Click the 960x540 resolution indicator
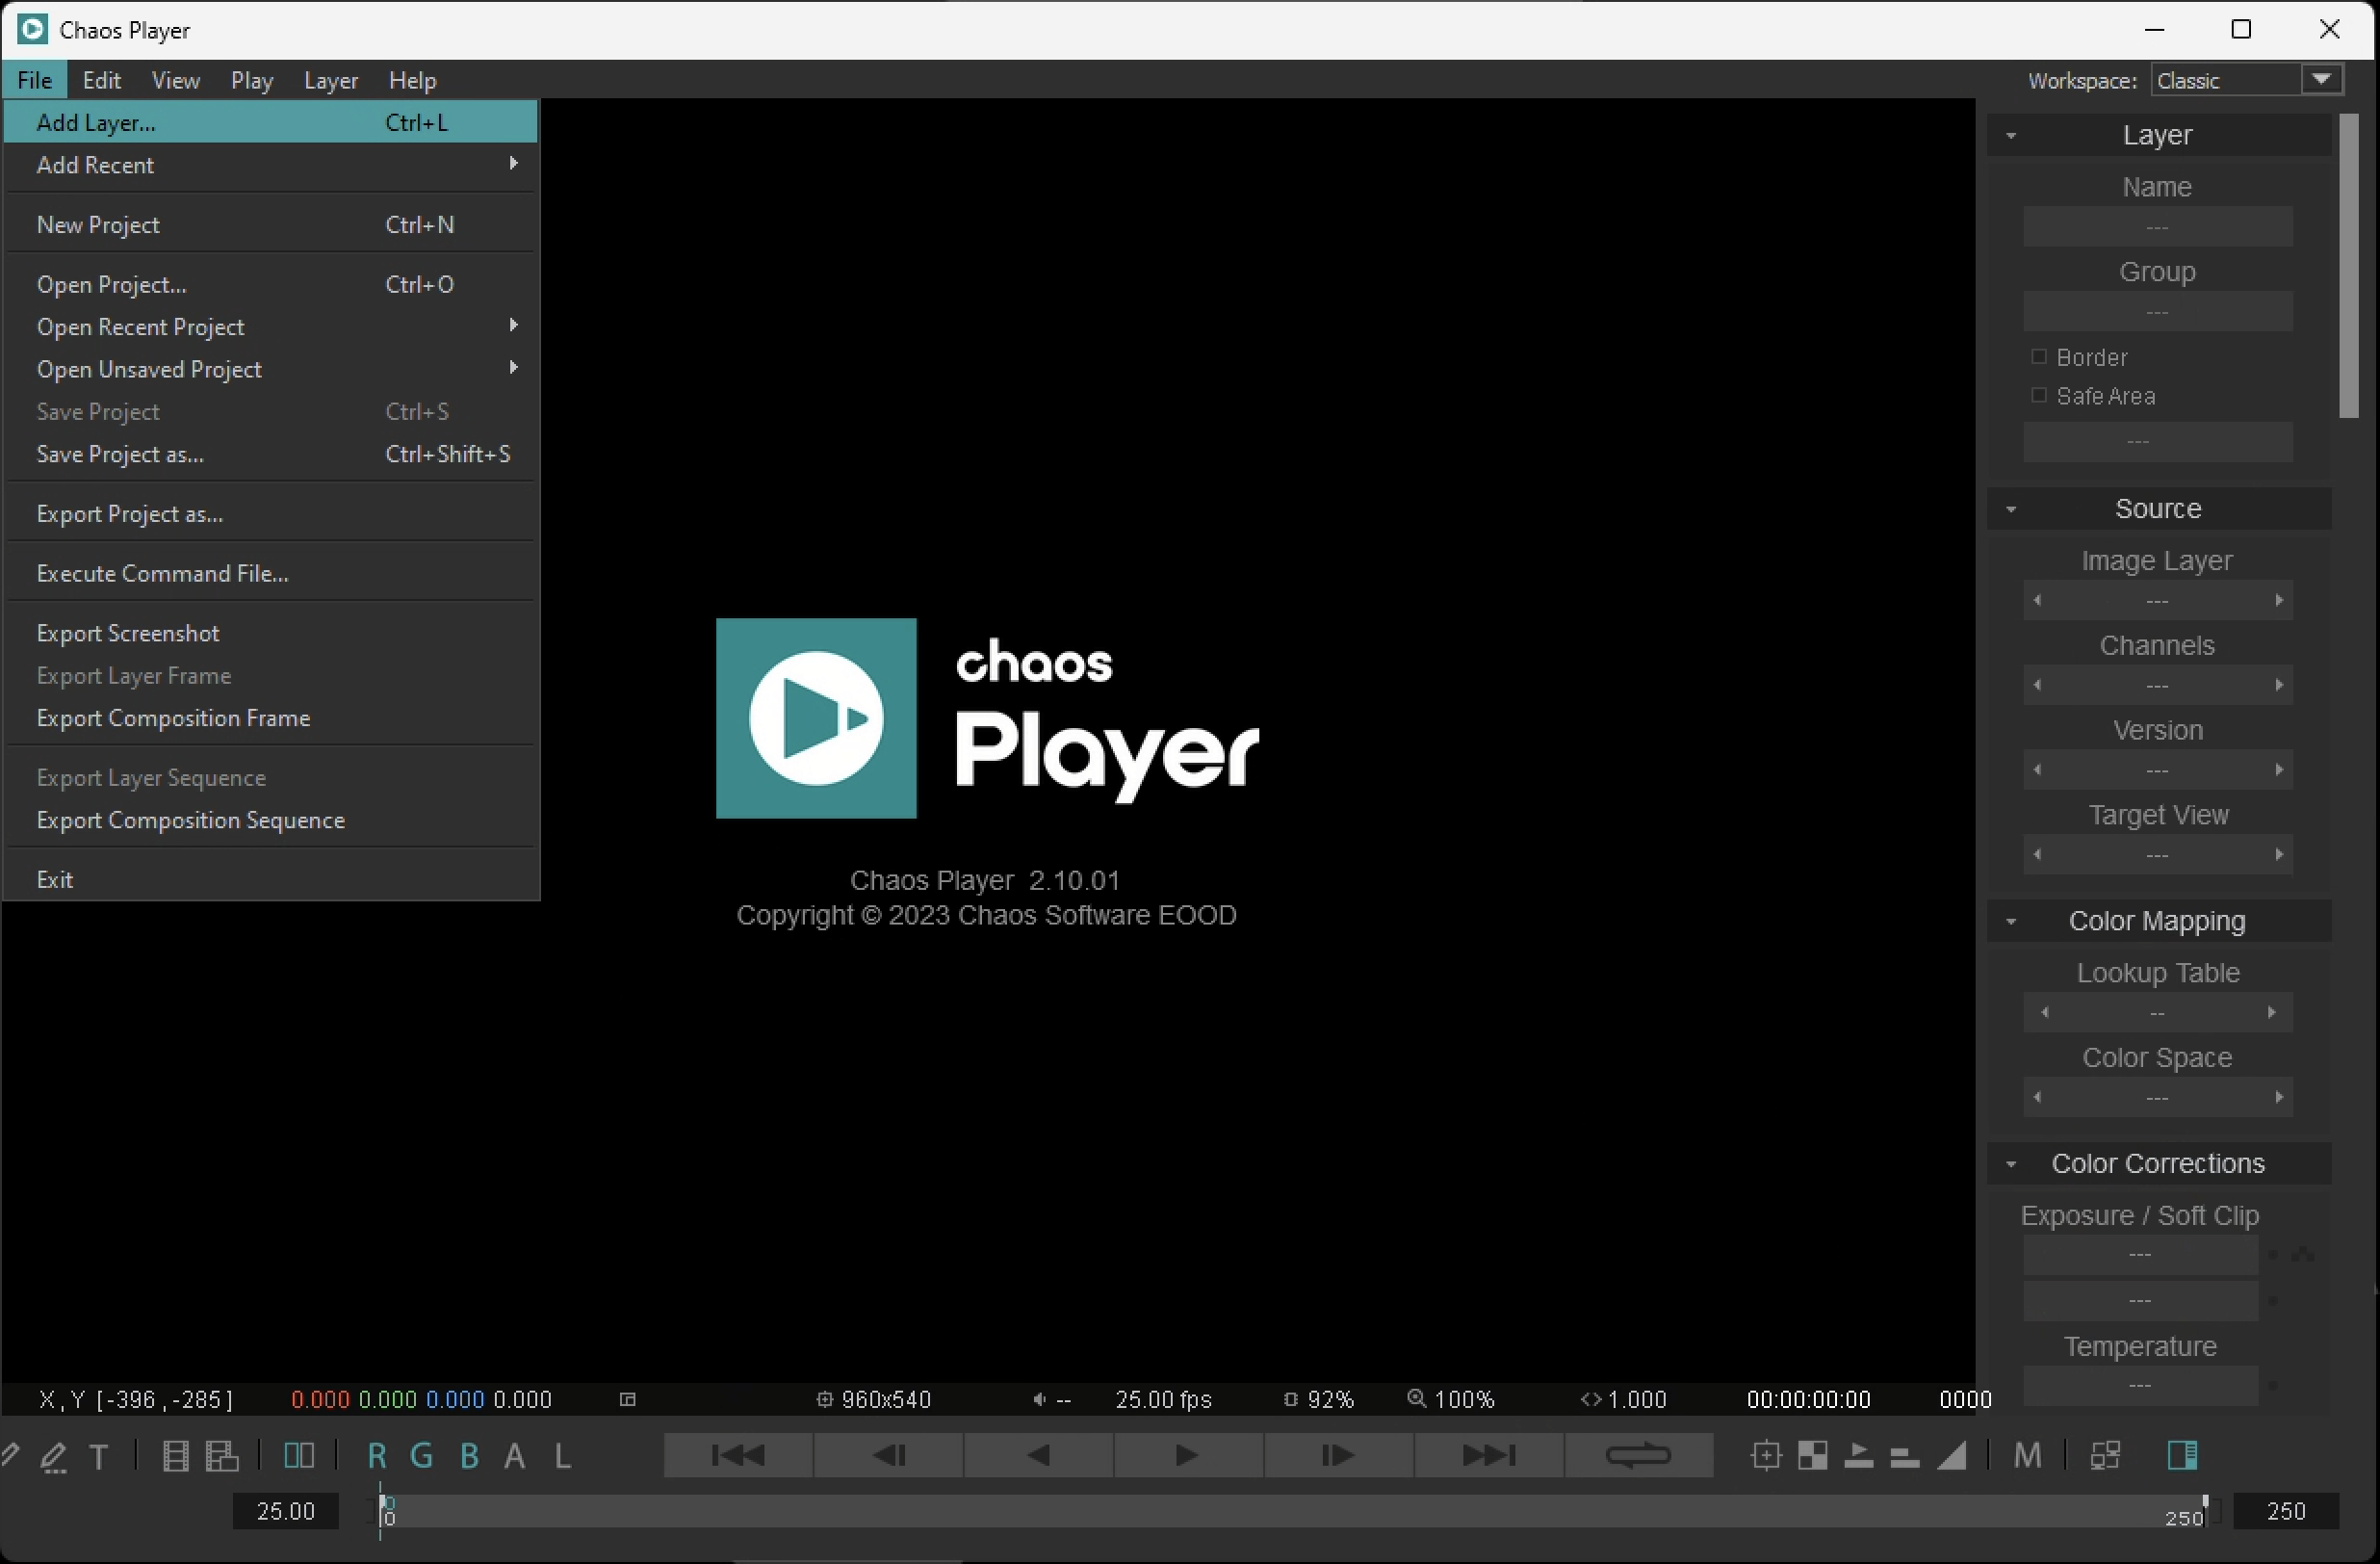Screen dimensions: 2380x1564 click(x=873, y=1399)
